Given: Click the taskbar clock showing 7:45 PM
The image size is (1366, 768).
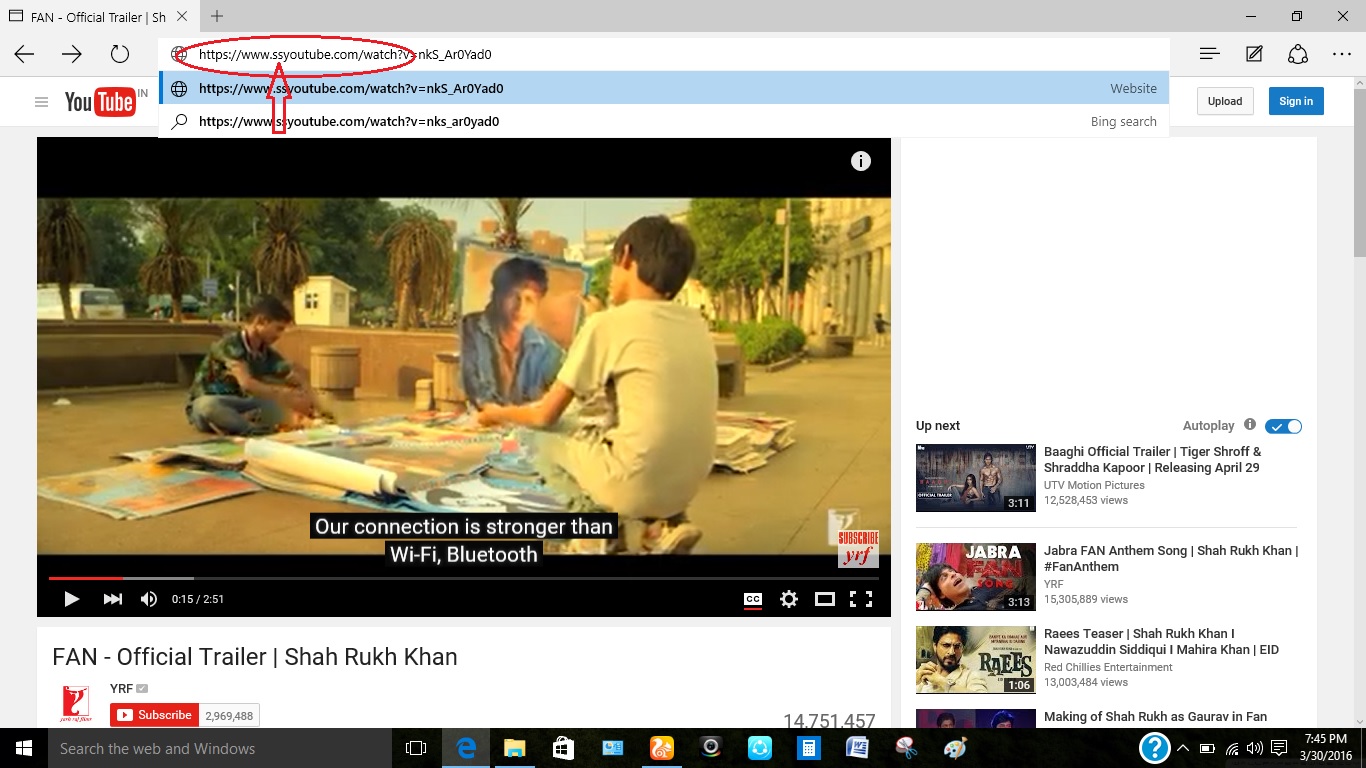Looking at the screenshot, I should point(1326,748).
